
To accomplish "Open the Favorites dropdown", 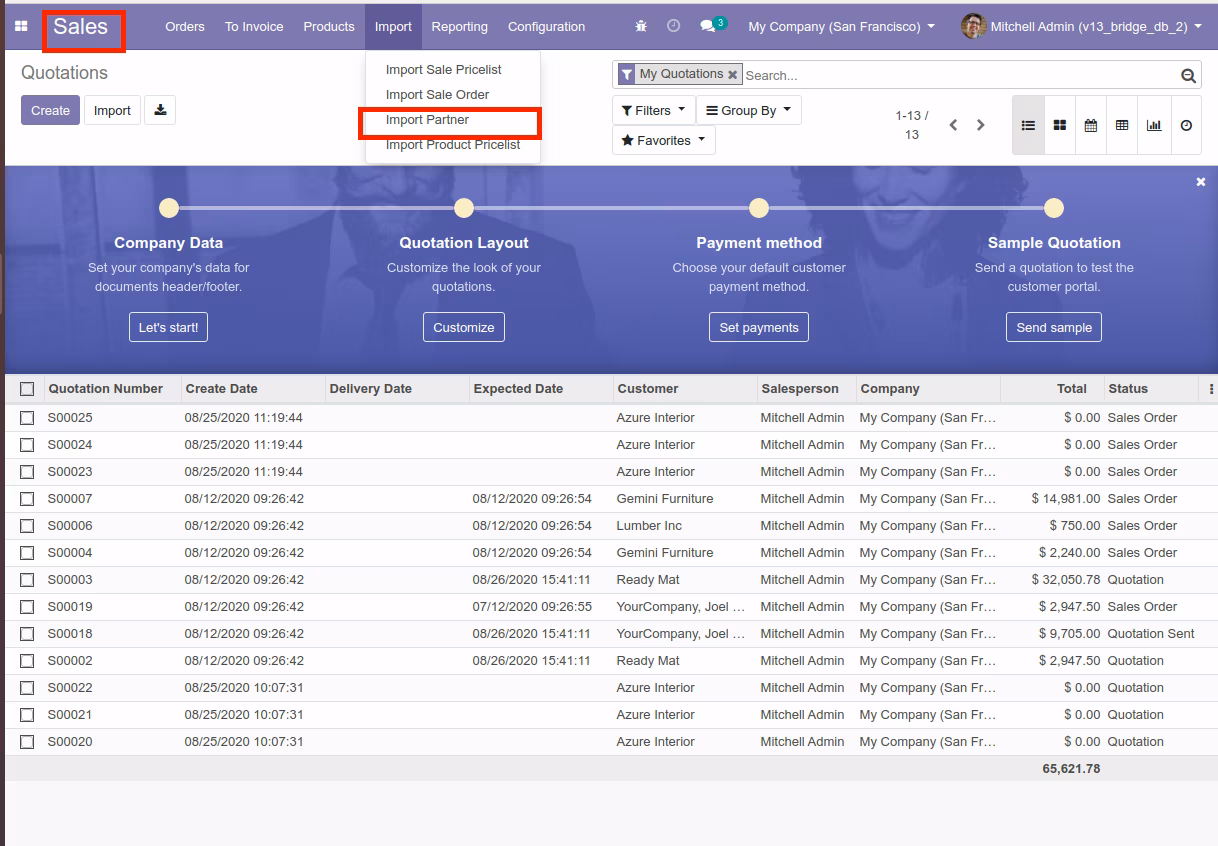I will point(663,140).
